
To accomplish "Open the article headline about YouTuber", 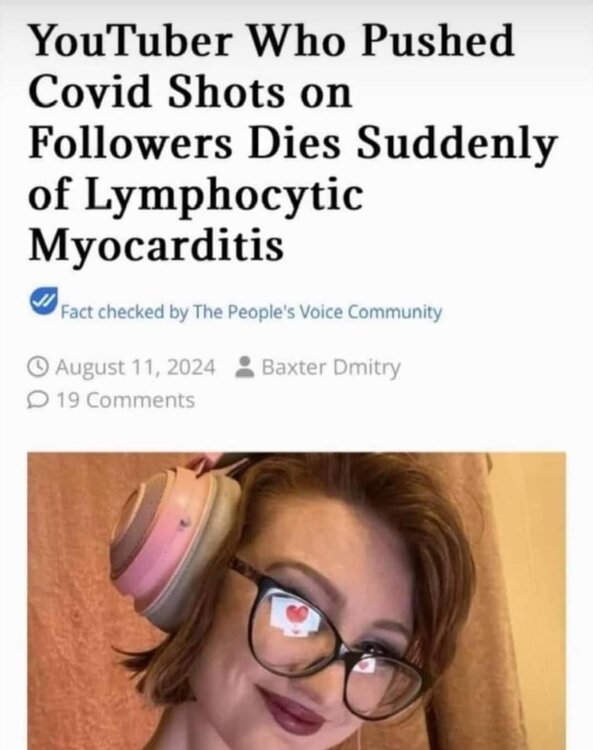I will tap(293, 144).
